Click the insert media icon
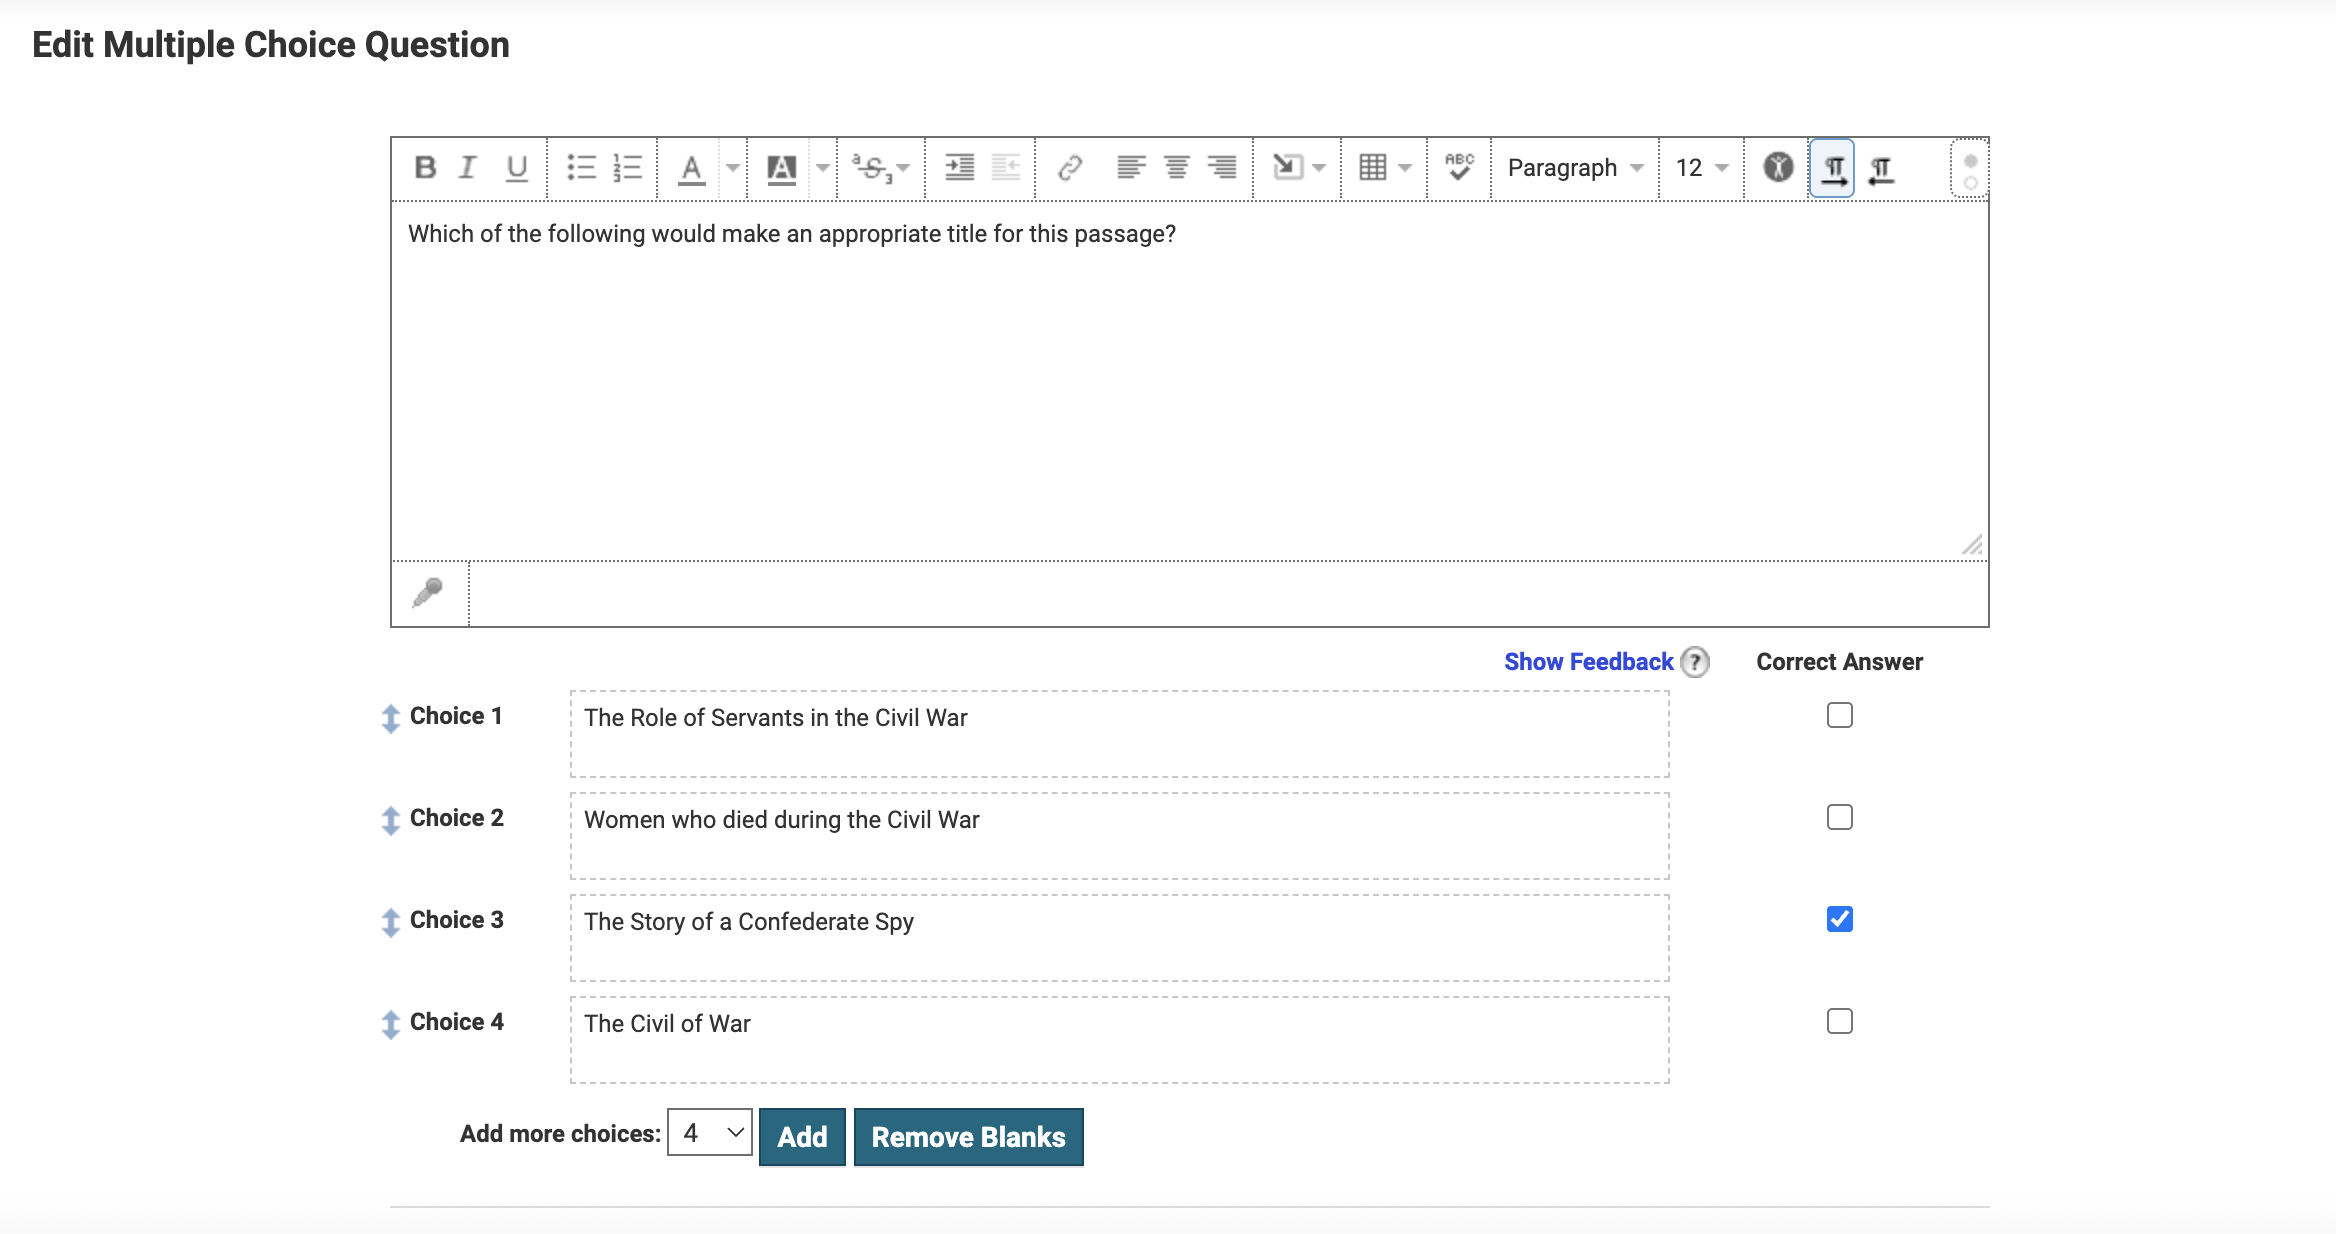The image size is (2336, 1234). tap(1287, 168)
